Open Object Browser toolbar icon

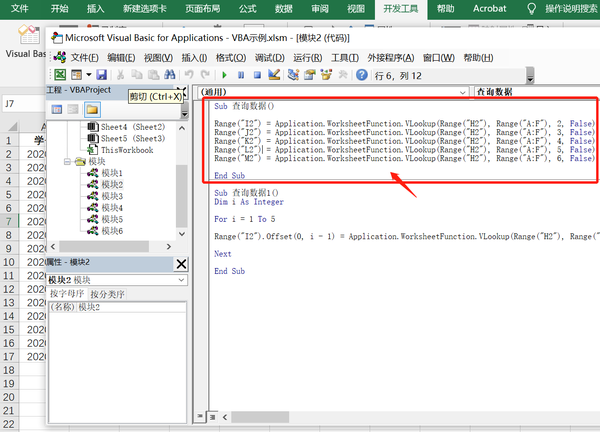[x=326, y=75]
